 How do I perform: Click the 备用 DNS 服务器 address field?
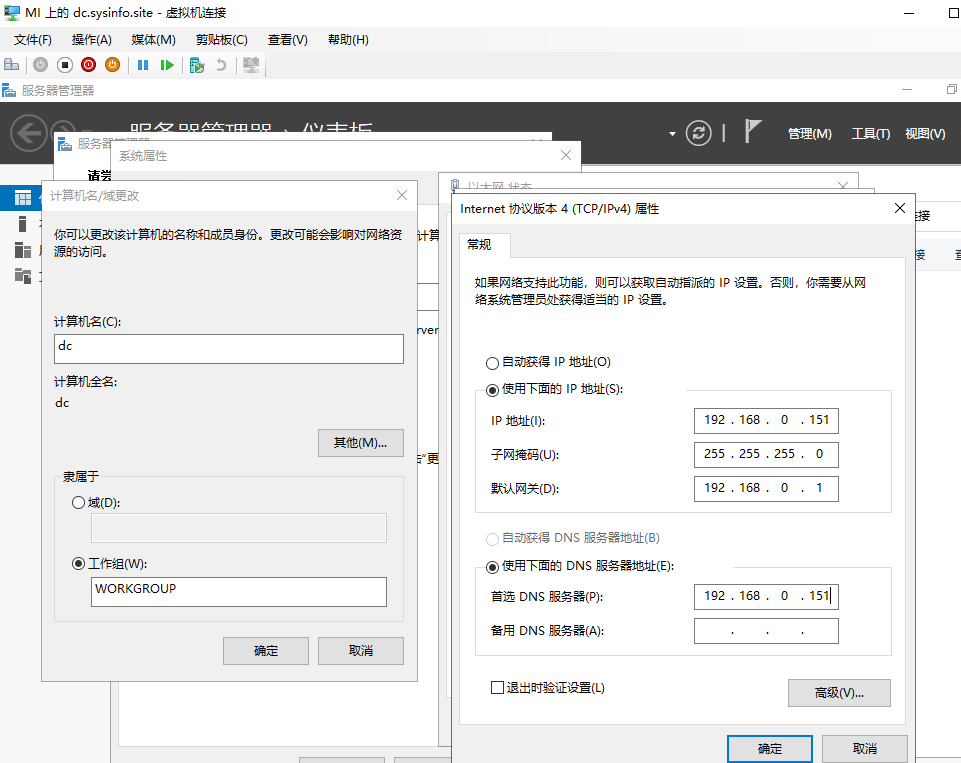[766, 630]
